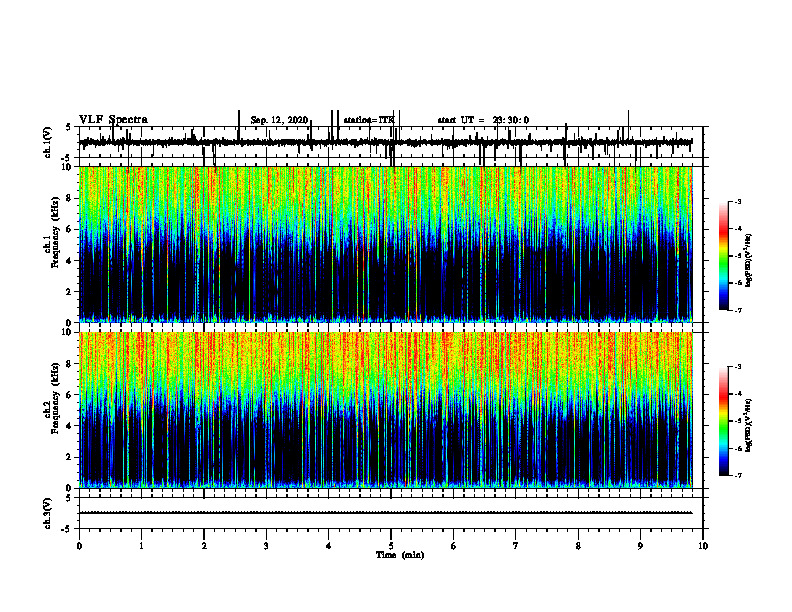Click the "8" kHz tick of ch.1 spectrogram

coord(70,198)
